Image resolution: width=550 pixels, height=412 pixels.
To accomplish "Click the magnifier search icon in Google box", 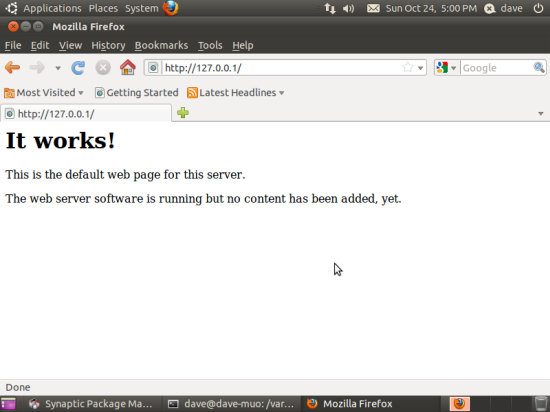I will coord(539,67).
